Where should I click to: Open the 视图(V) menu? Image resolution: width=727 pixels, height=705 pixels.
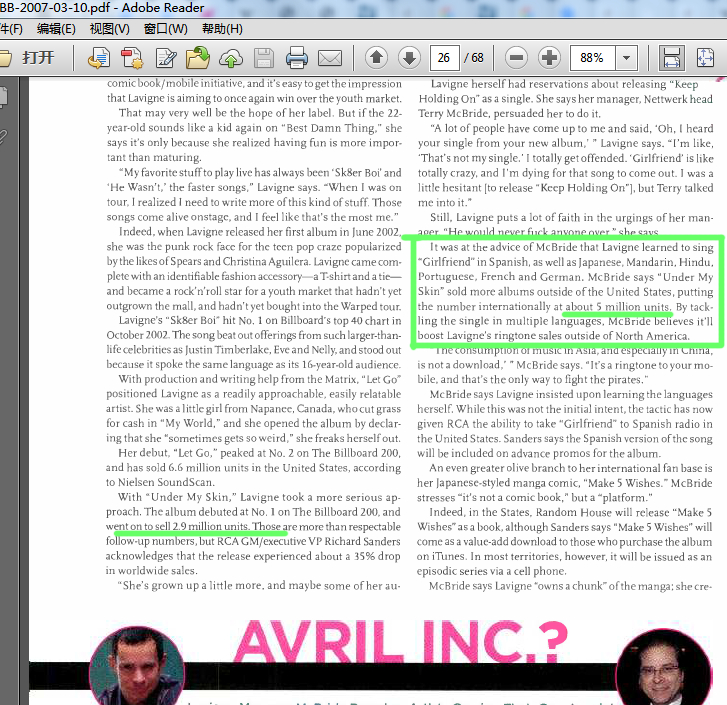click(x=109, y=29)
